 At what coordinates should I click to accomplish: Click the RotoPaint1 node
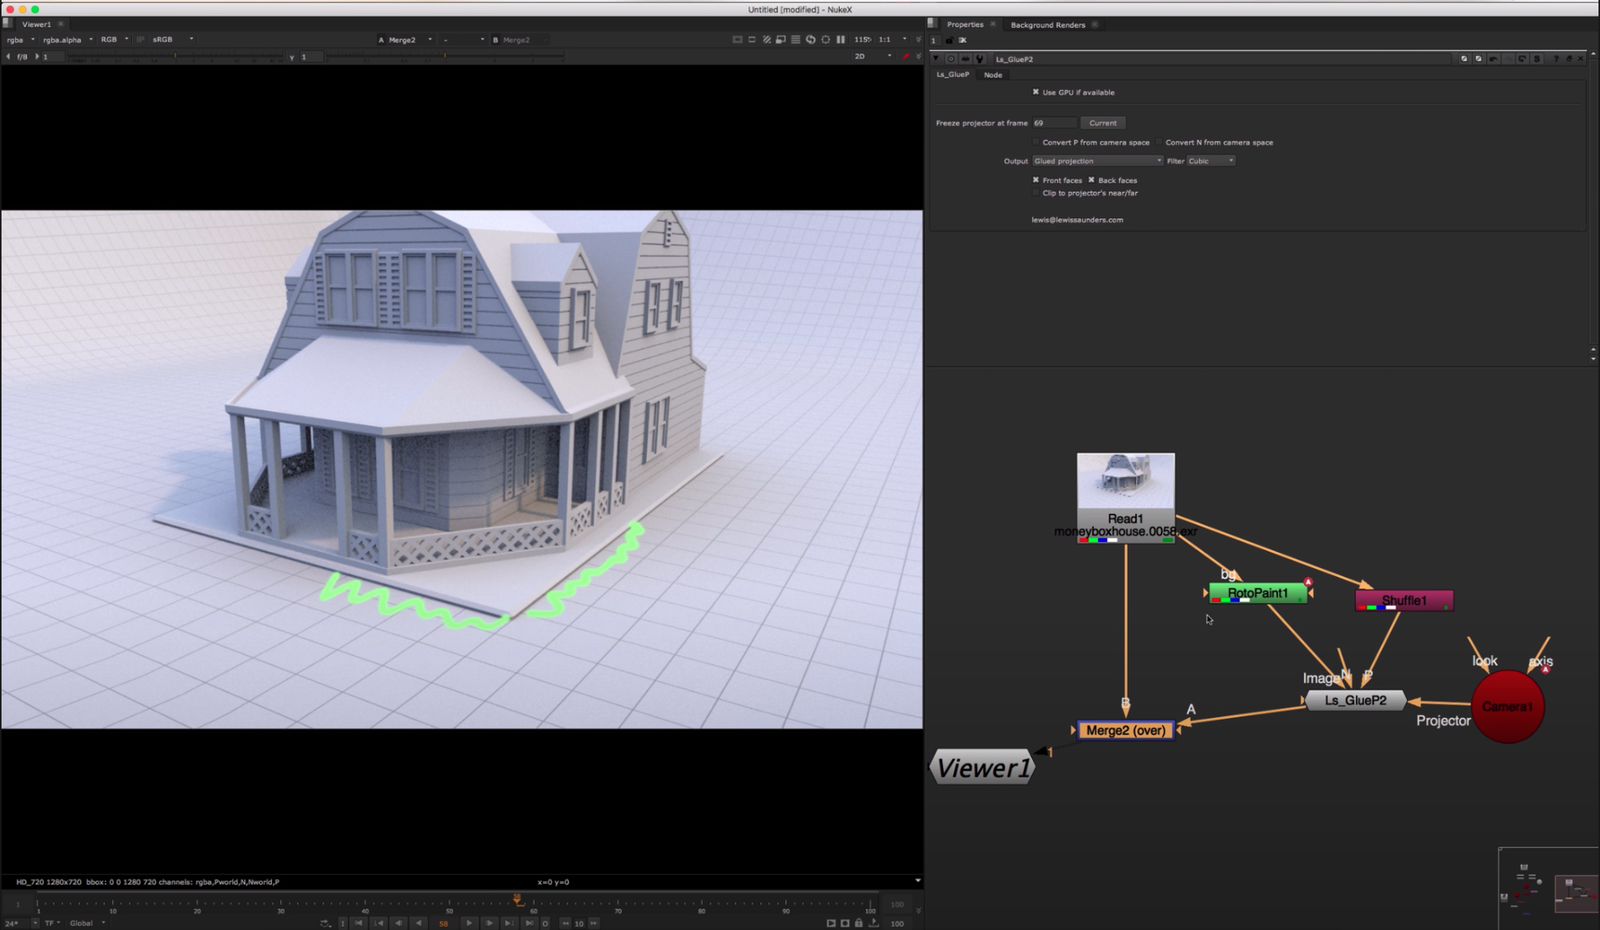1257,593
